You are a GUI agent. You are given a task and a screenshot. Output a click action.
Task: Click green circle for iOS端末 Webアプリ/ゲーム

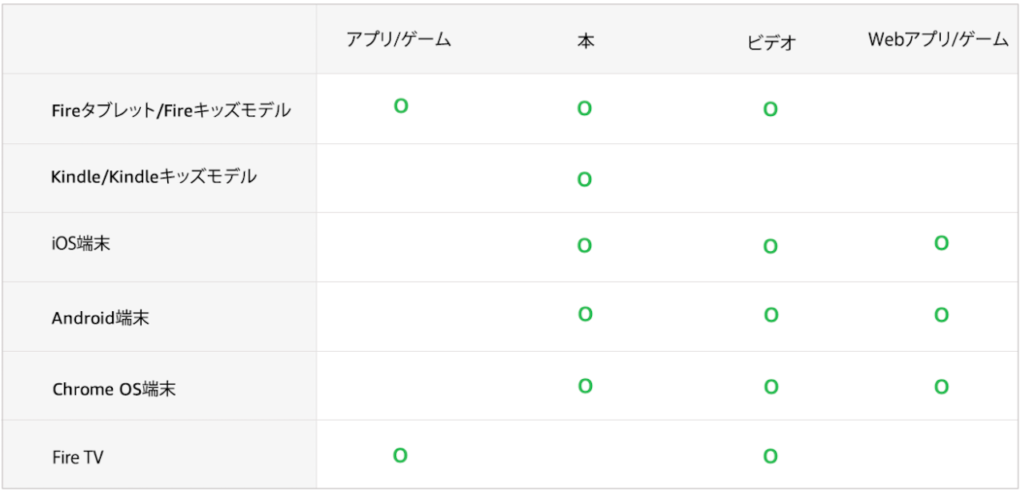tap(941, 243)
